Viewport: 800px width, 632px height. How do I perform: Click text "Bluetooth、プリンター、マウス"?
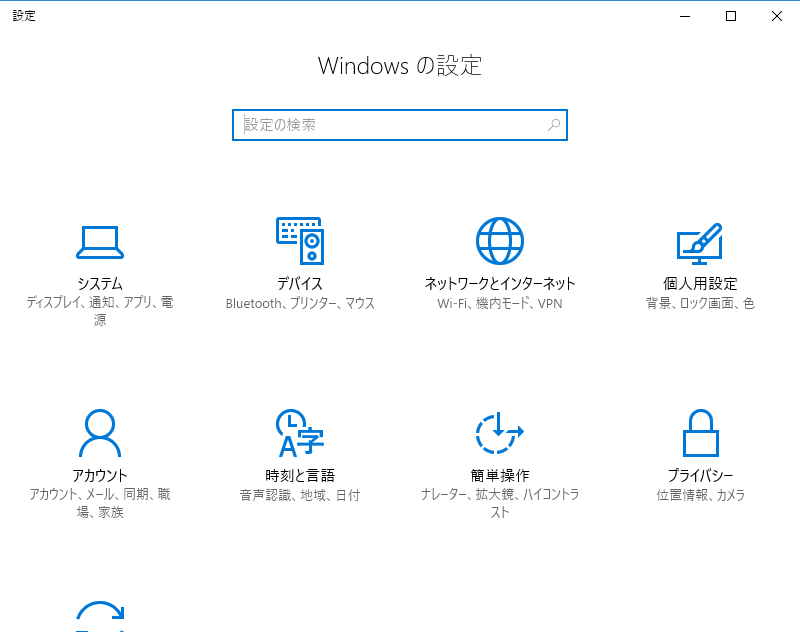pos(300,304)
